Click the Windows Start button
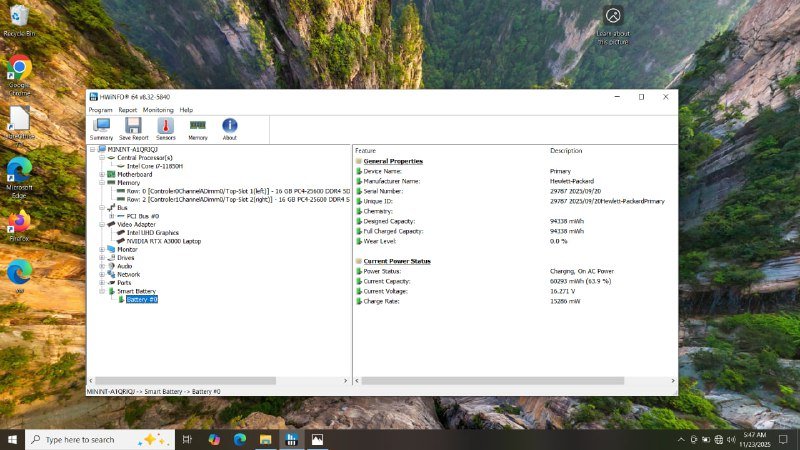 point(12,439)
